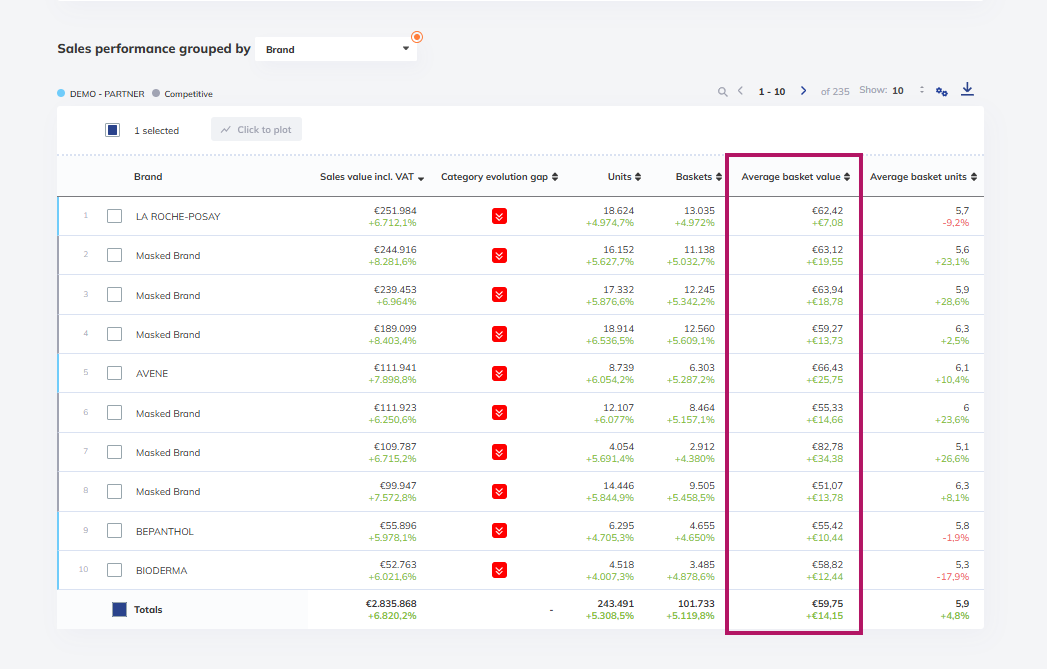Click the orange info dot by Brand dropdown
Viewport: 1047px width, 669px height.
(x=417, y=37)
